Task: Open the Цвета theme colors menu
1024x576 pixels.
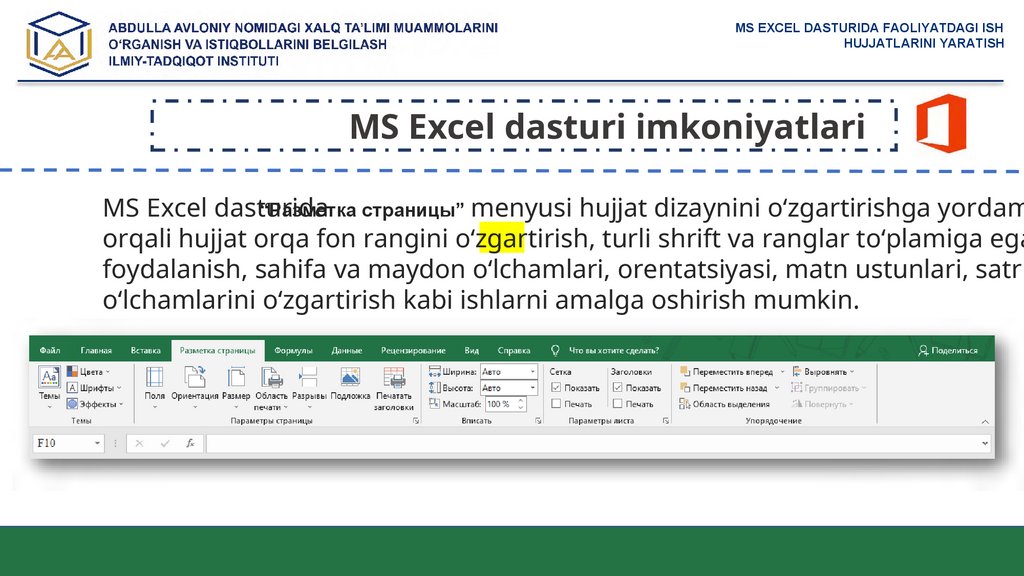Action: click(x=88, y=372)
